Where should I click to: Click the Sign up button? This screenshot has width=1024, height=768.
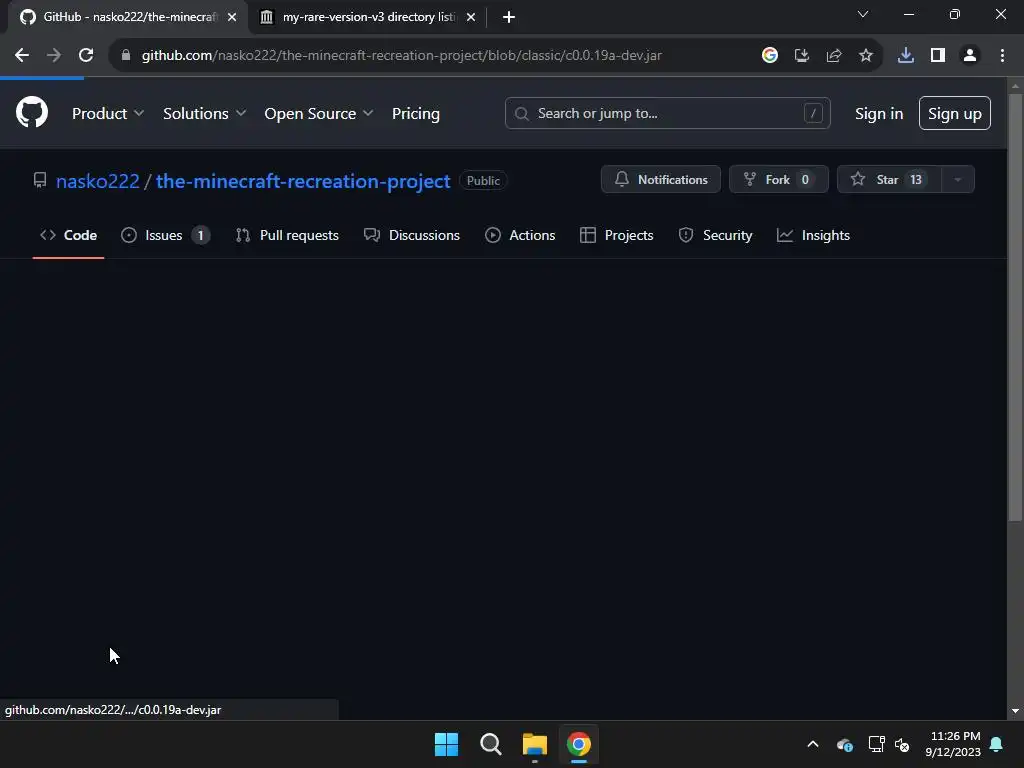point(954,113)
